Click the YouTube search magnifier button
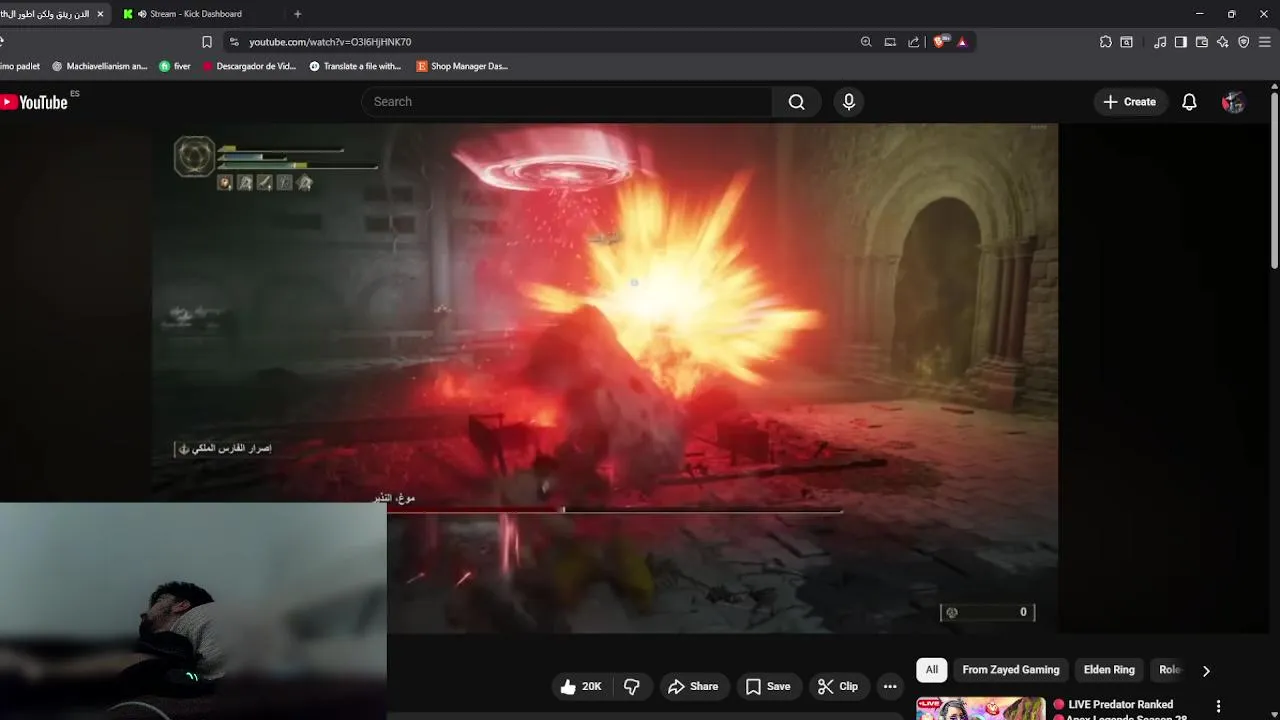This screenshot has height=720, width=1280. pos(796,102)
